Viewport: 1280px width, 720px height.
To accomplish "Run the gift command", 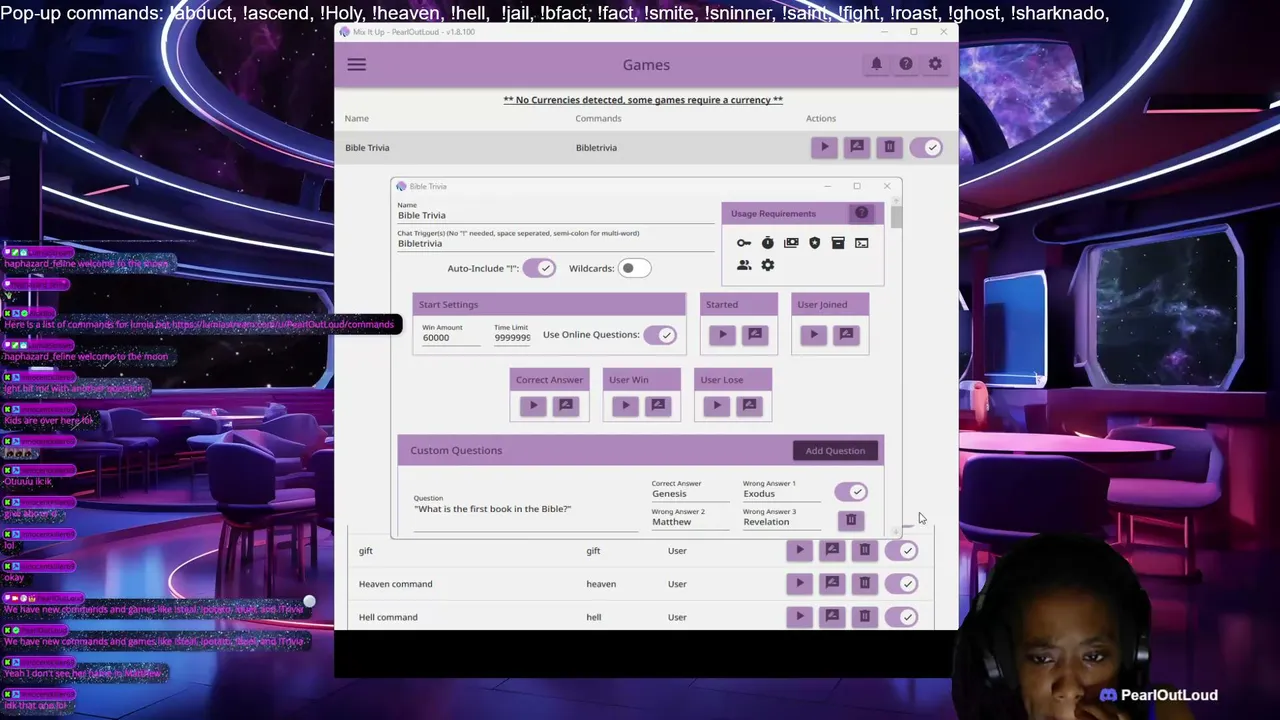I will click(800, 550).
